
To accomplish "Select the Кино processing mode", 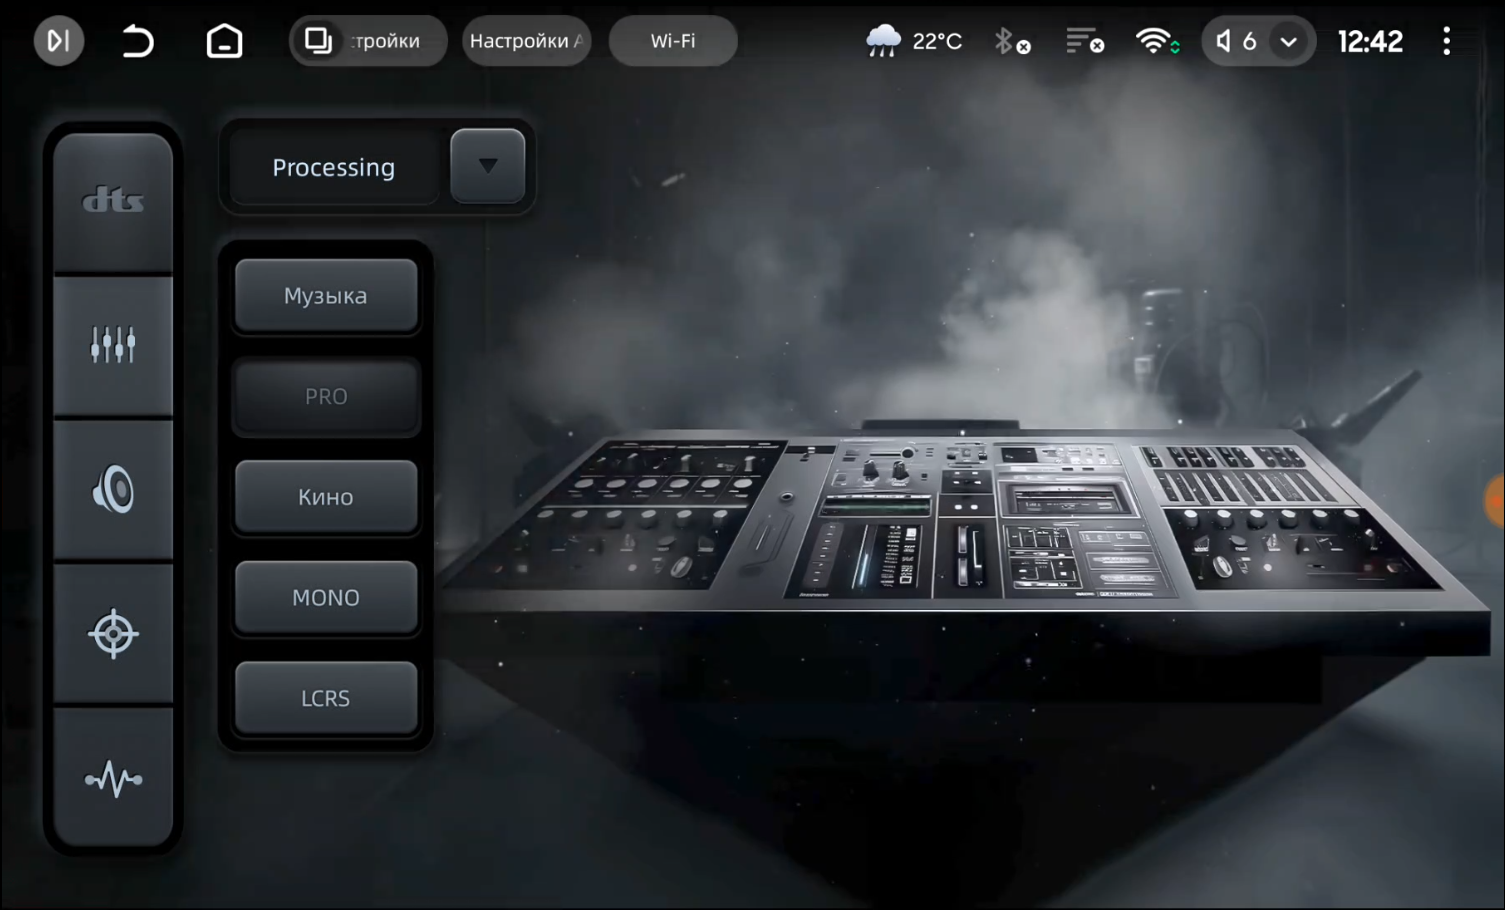I will click(326, 497).
